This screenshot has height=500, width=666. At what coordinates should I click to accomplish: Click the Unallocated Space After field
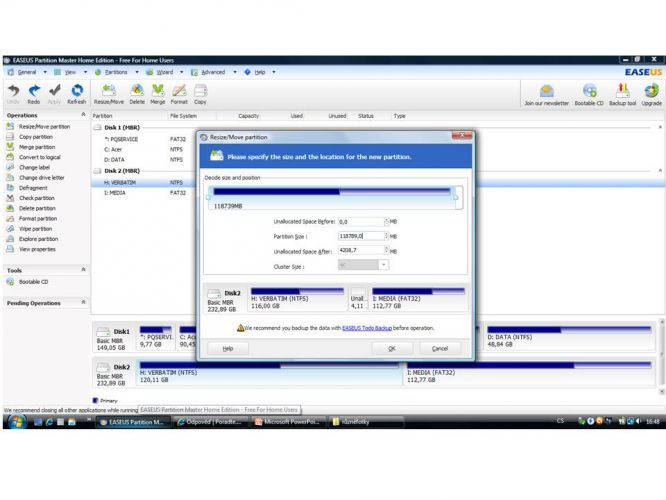pyautogui.click(x=361, y=251)
